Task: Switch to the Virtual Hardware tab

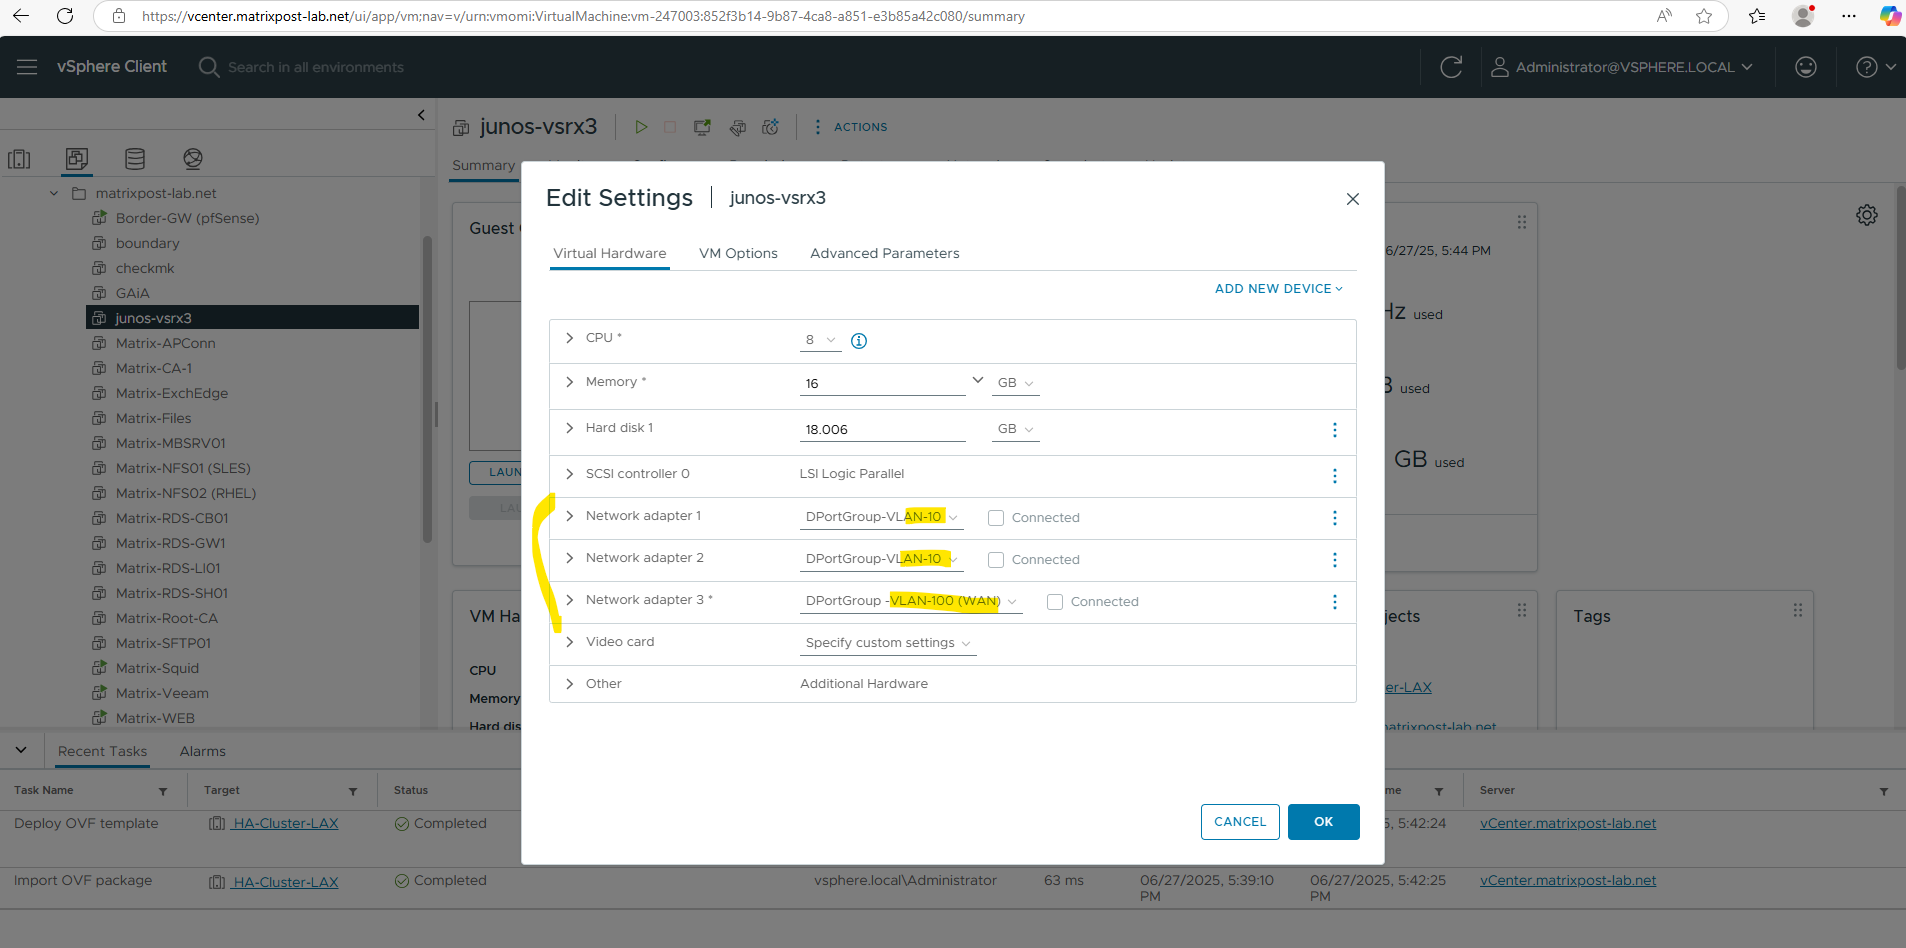Action: (610, 254)
